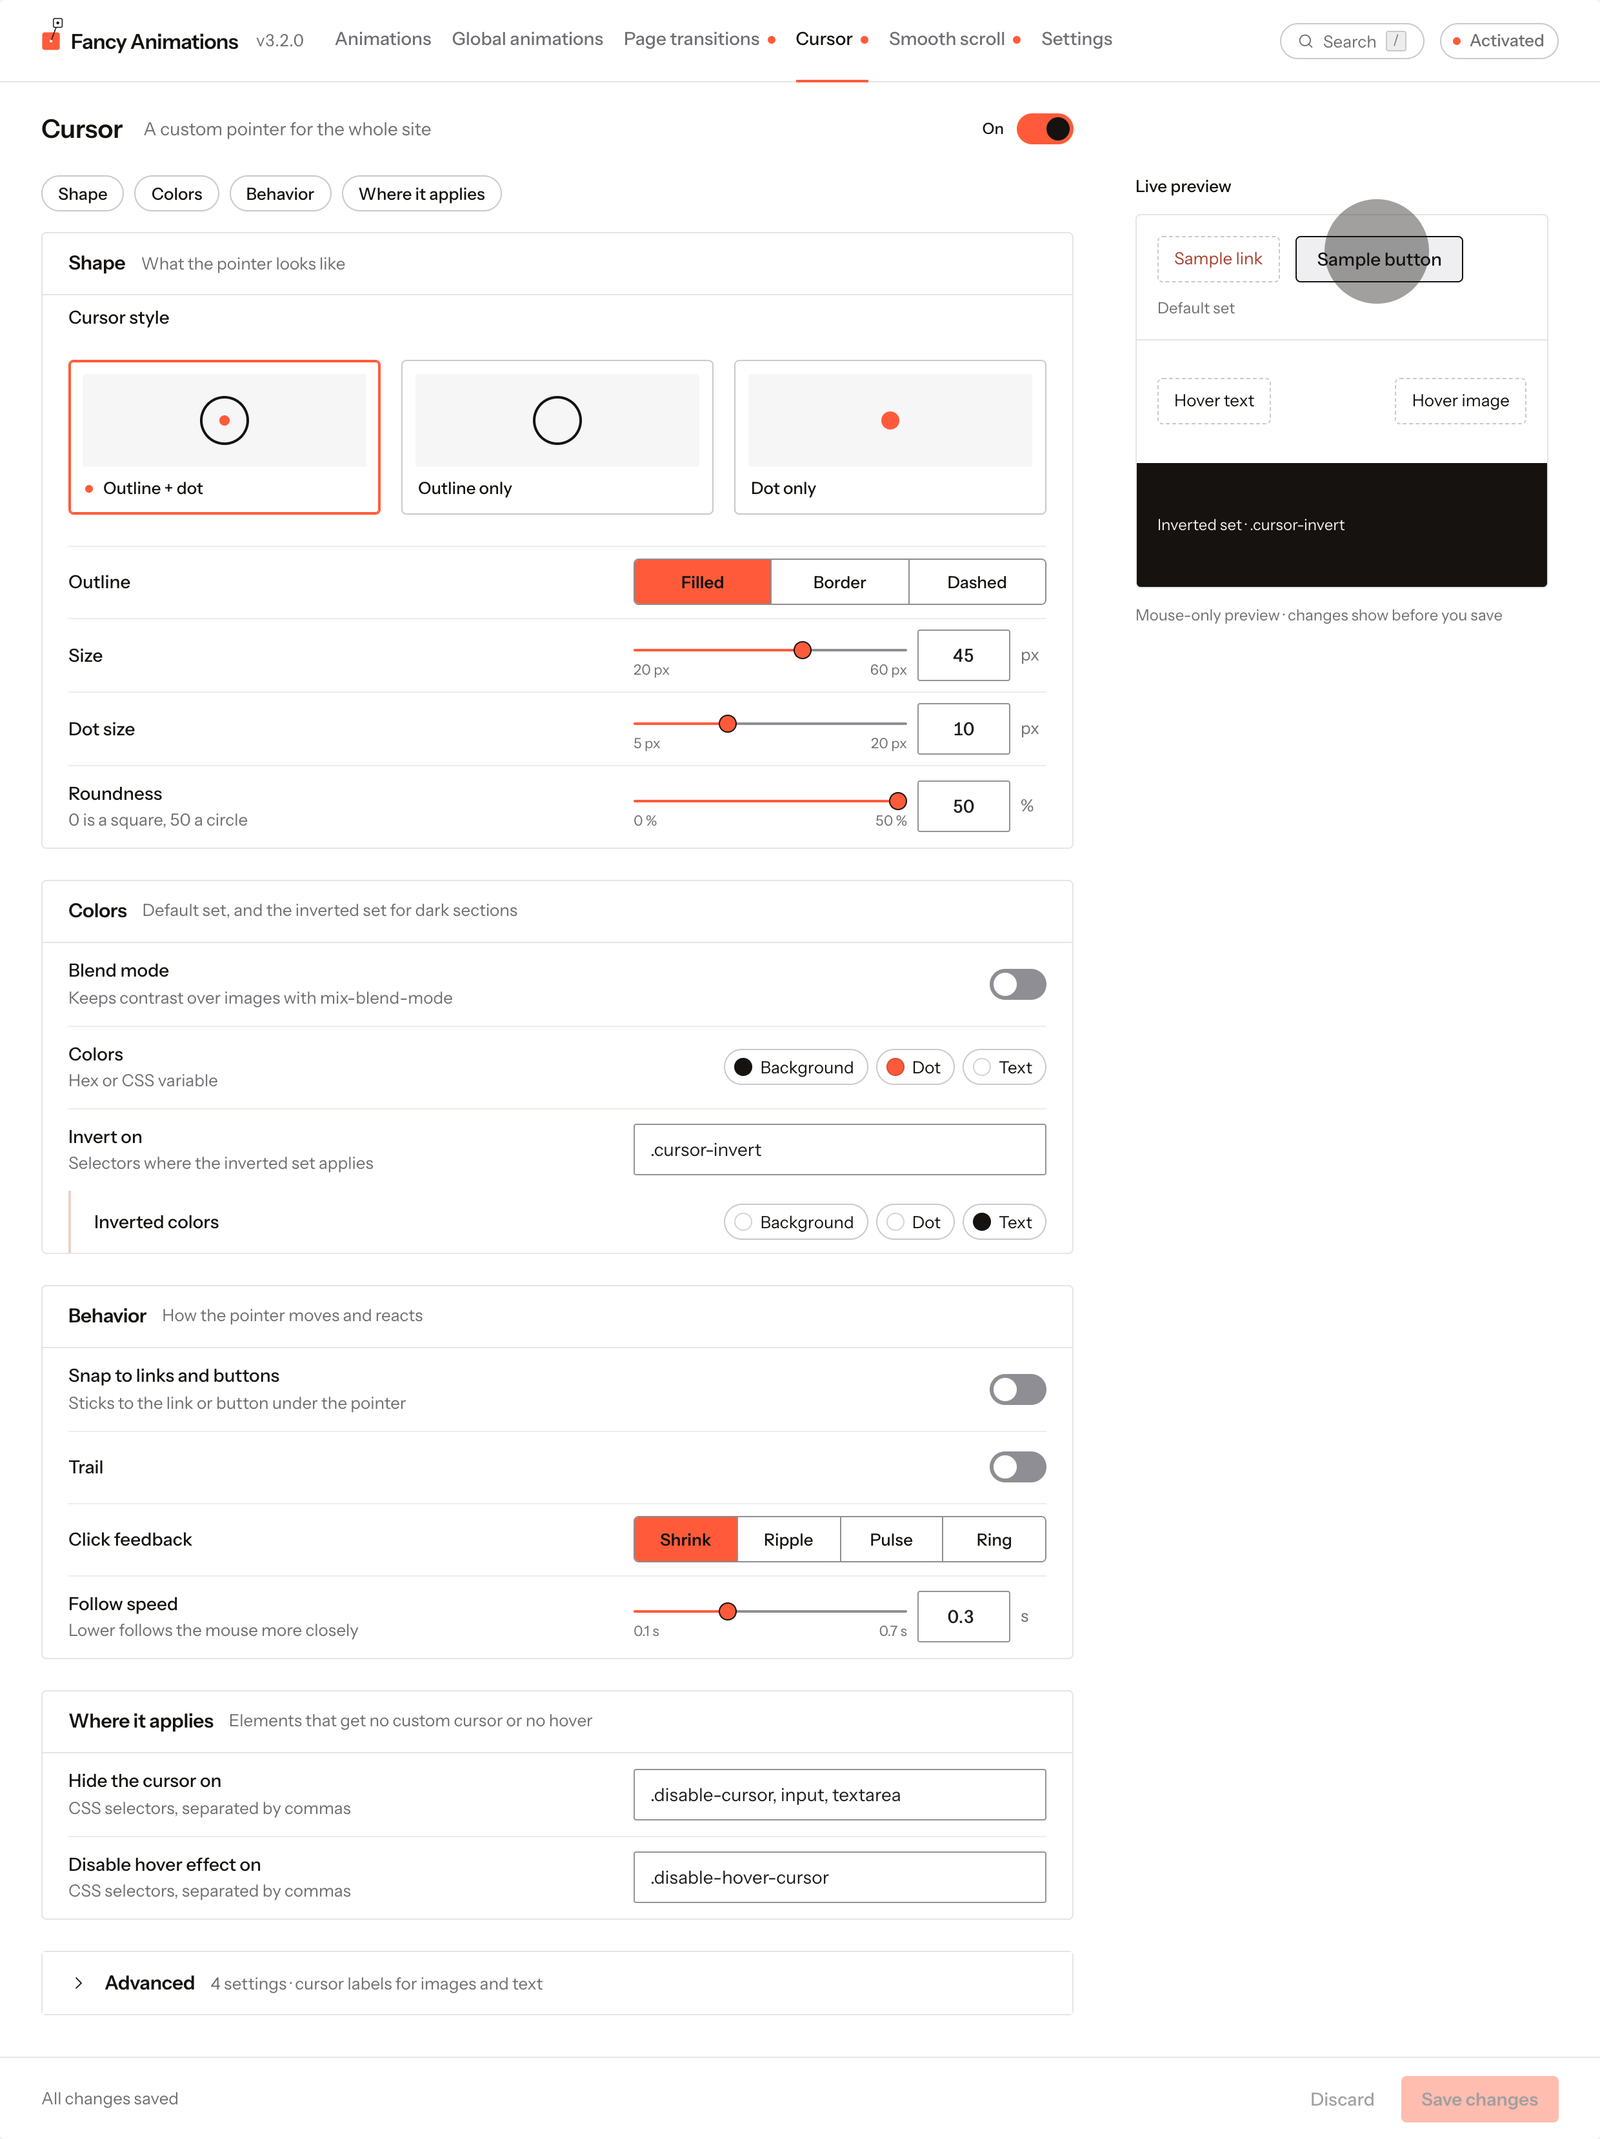Open the default Dot color swatch

pos(914,1067)
